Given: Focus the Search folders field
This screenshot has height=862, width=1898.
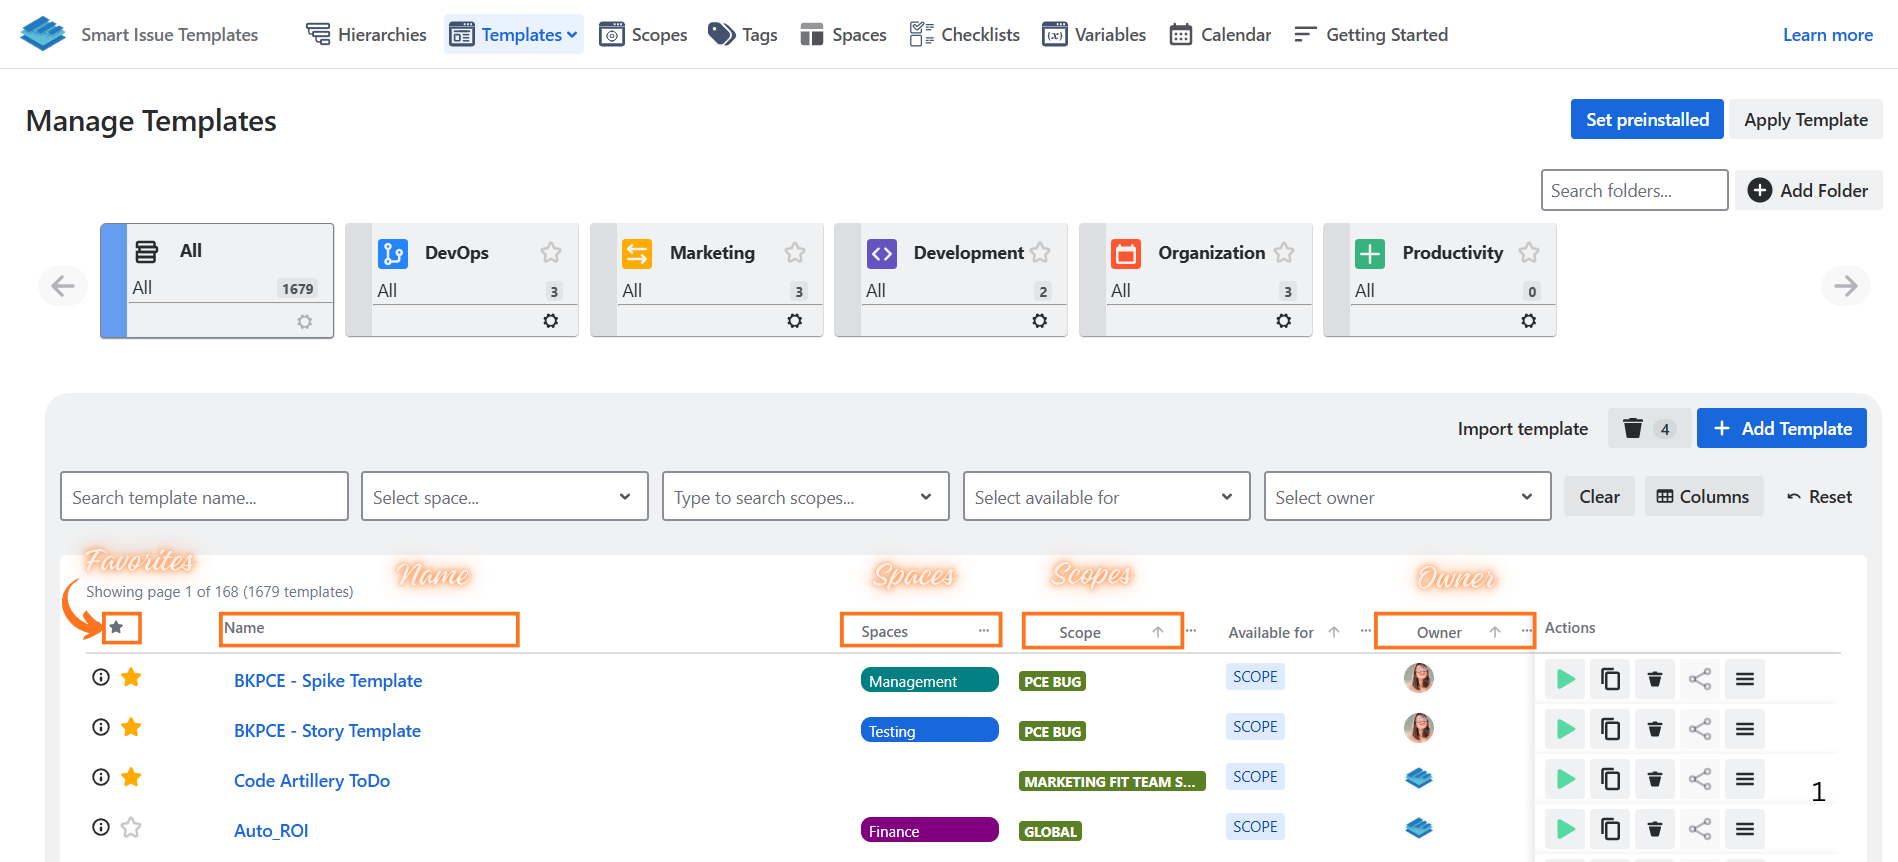Looking at the screenshot, I should 1634,190.
